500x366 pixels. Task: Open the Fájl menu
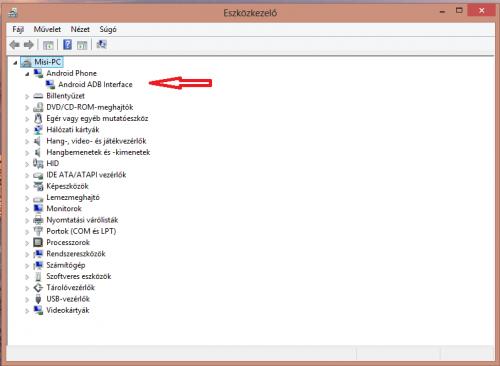point(18,29)
